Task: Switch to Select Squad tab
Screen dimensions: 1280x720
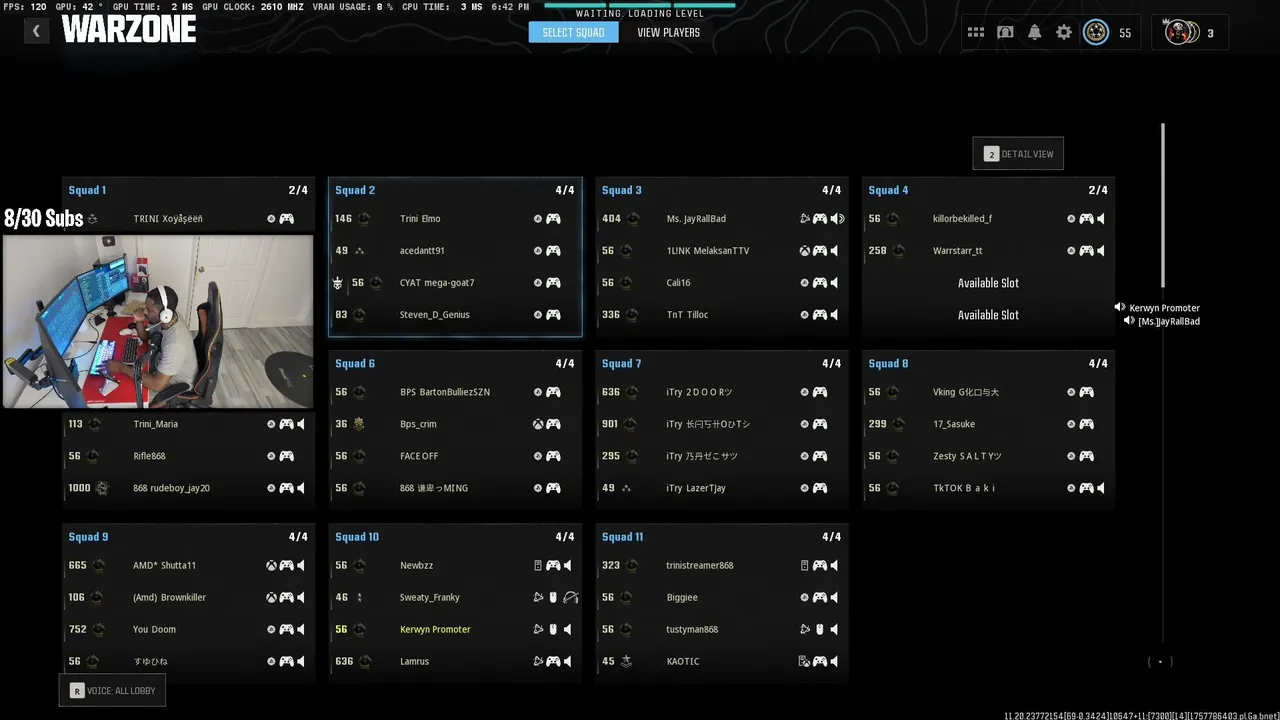Action: coord(573,33)
